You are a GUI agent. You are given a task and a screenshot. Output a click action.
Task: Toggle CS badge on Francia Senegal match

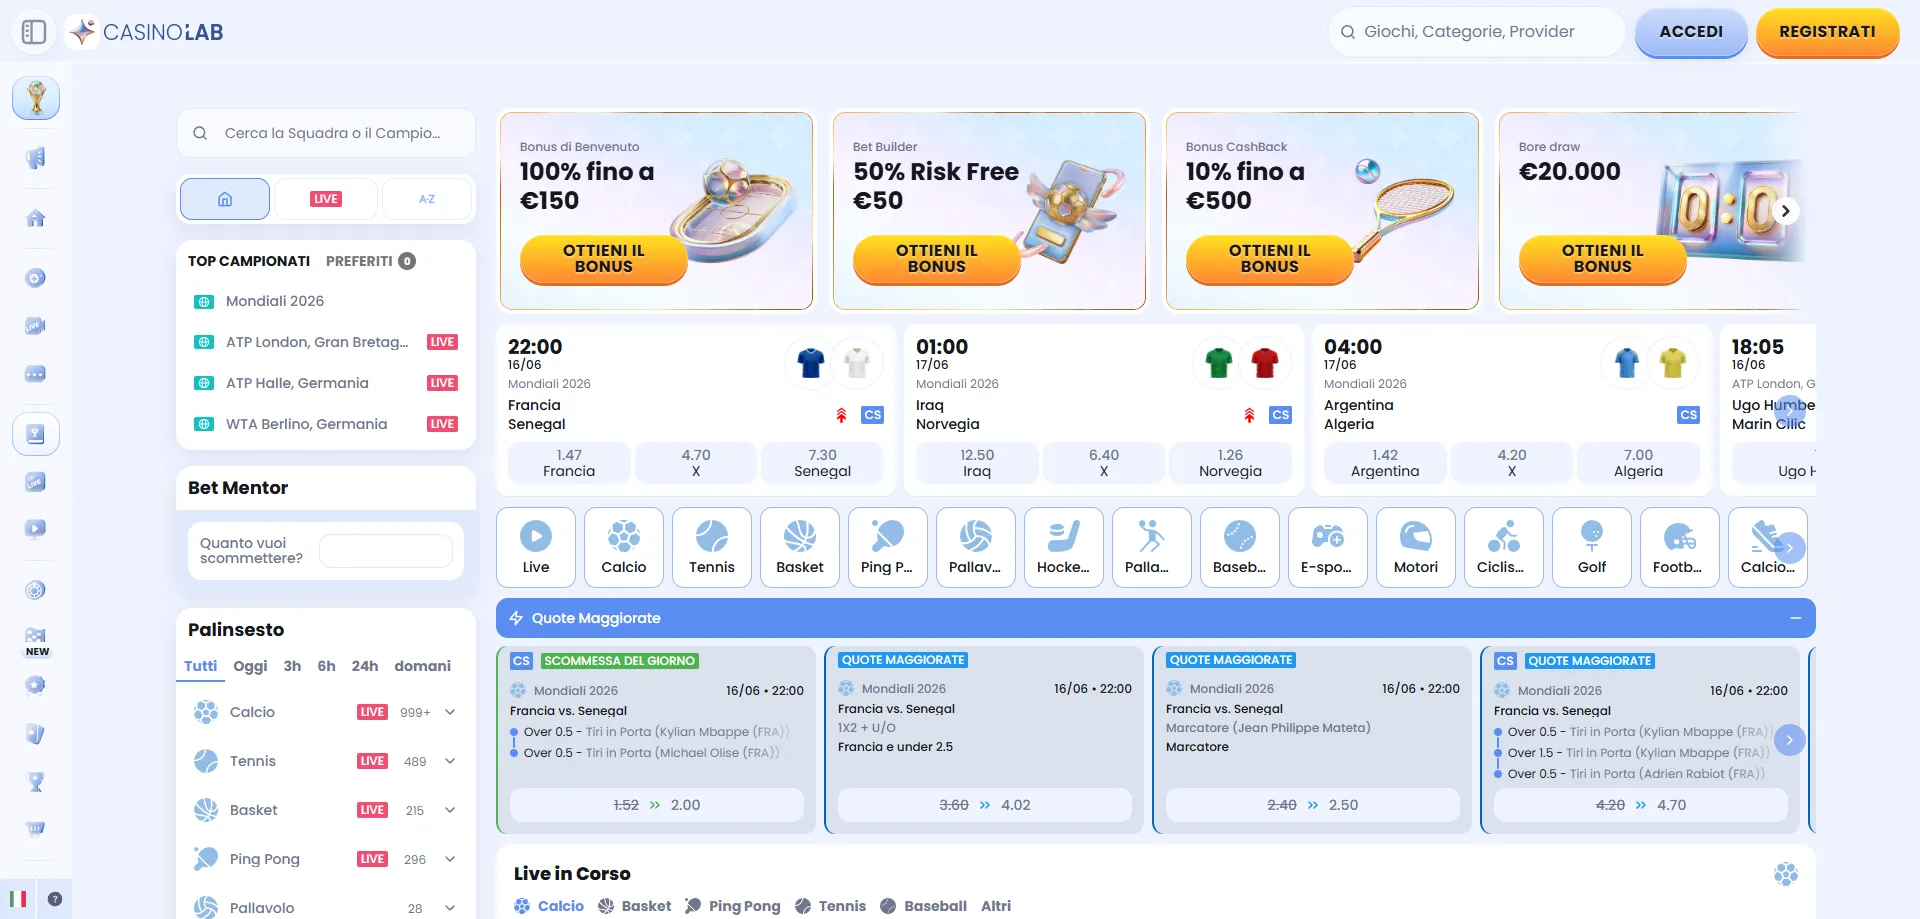(x=873, y=415)
